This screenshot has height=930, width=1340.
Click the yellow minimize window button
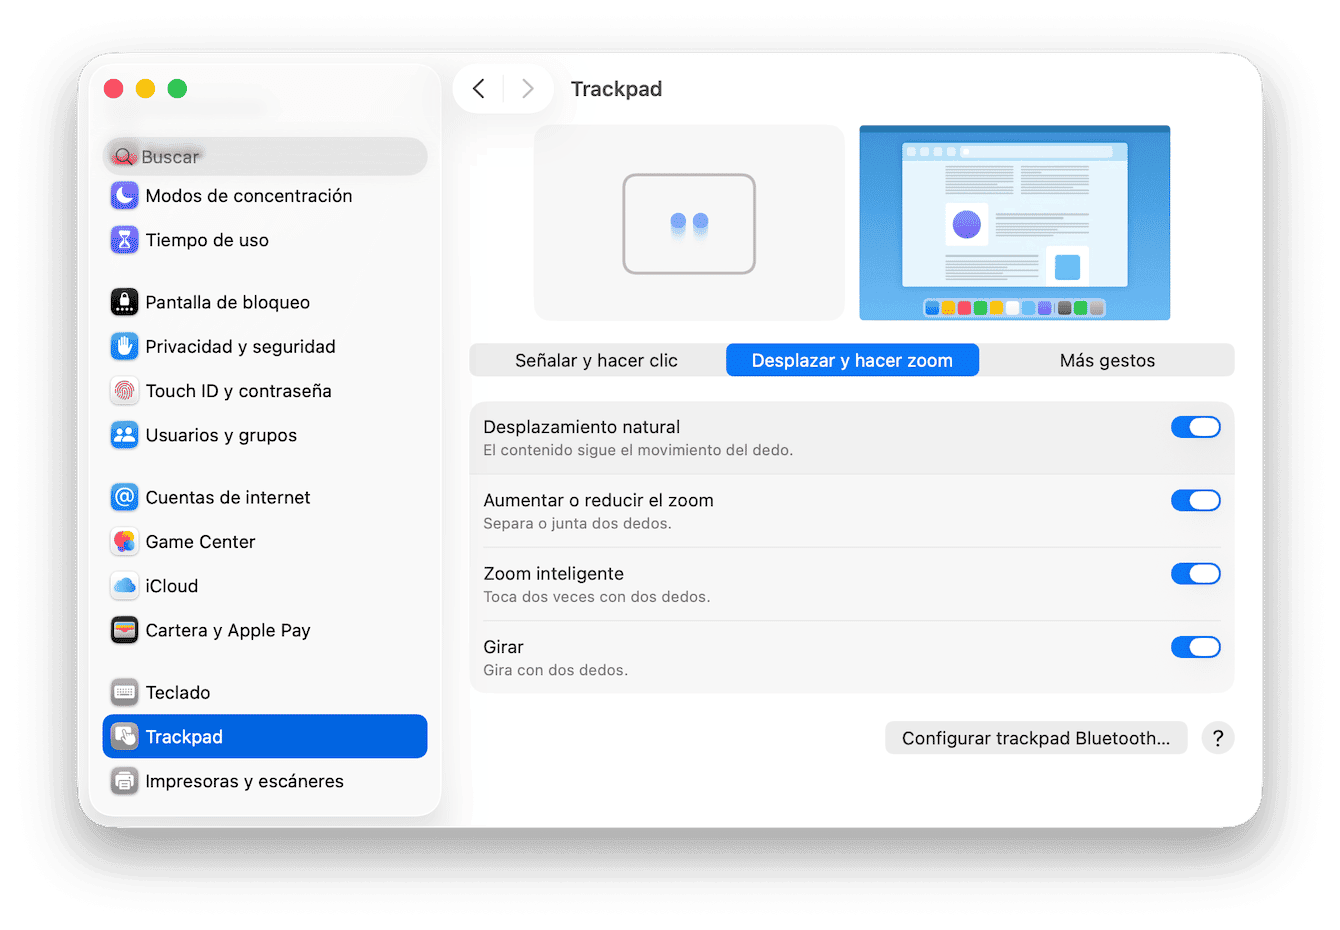tap(145, 89)
